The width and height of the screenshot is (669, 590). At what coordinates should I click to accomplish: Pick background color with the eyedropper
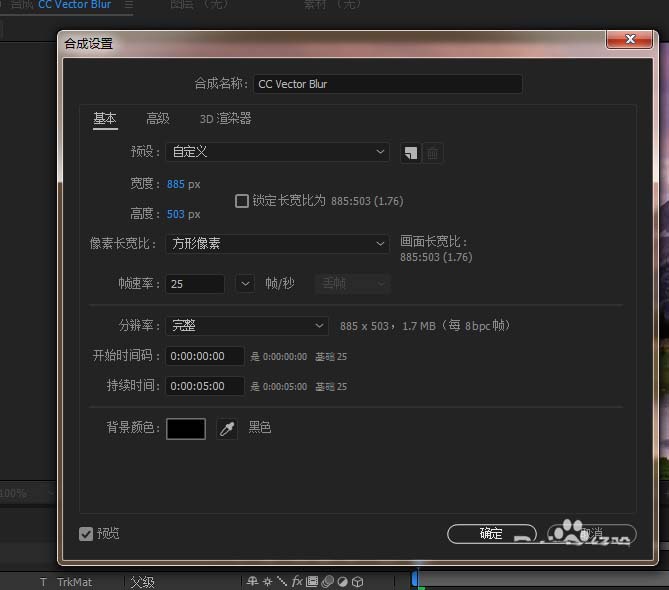coord(227,429)
